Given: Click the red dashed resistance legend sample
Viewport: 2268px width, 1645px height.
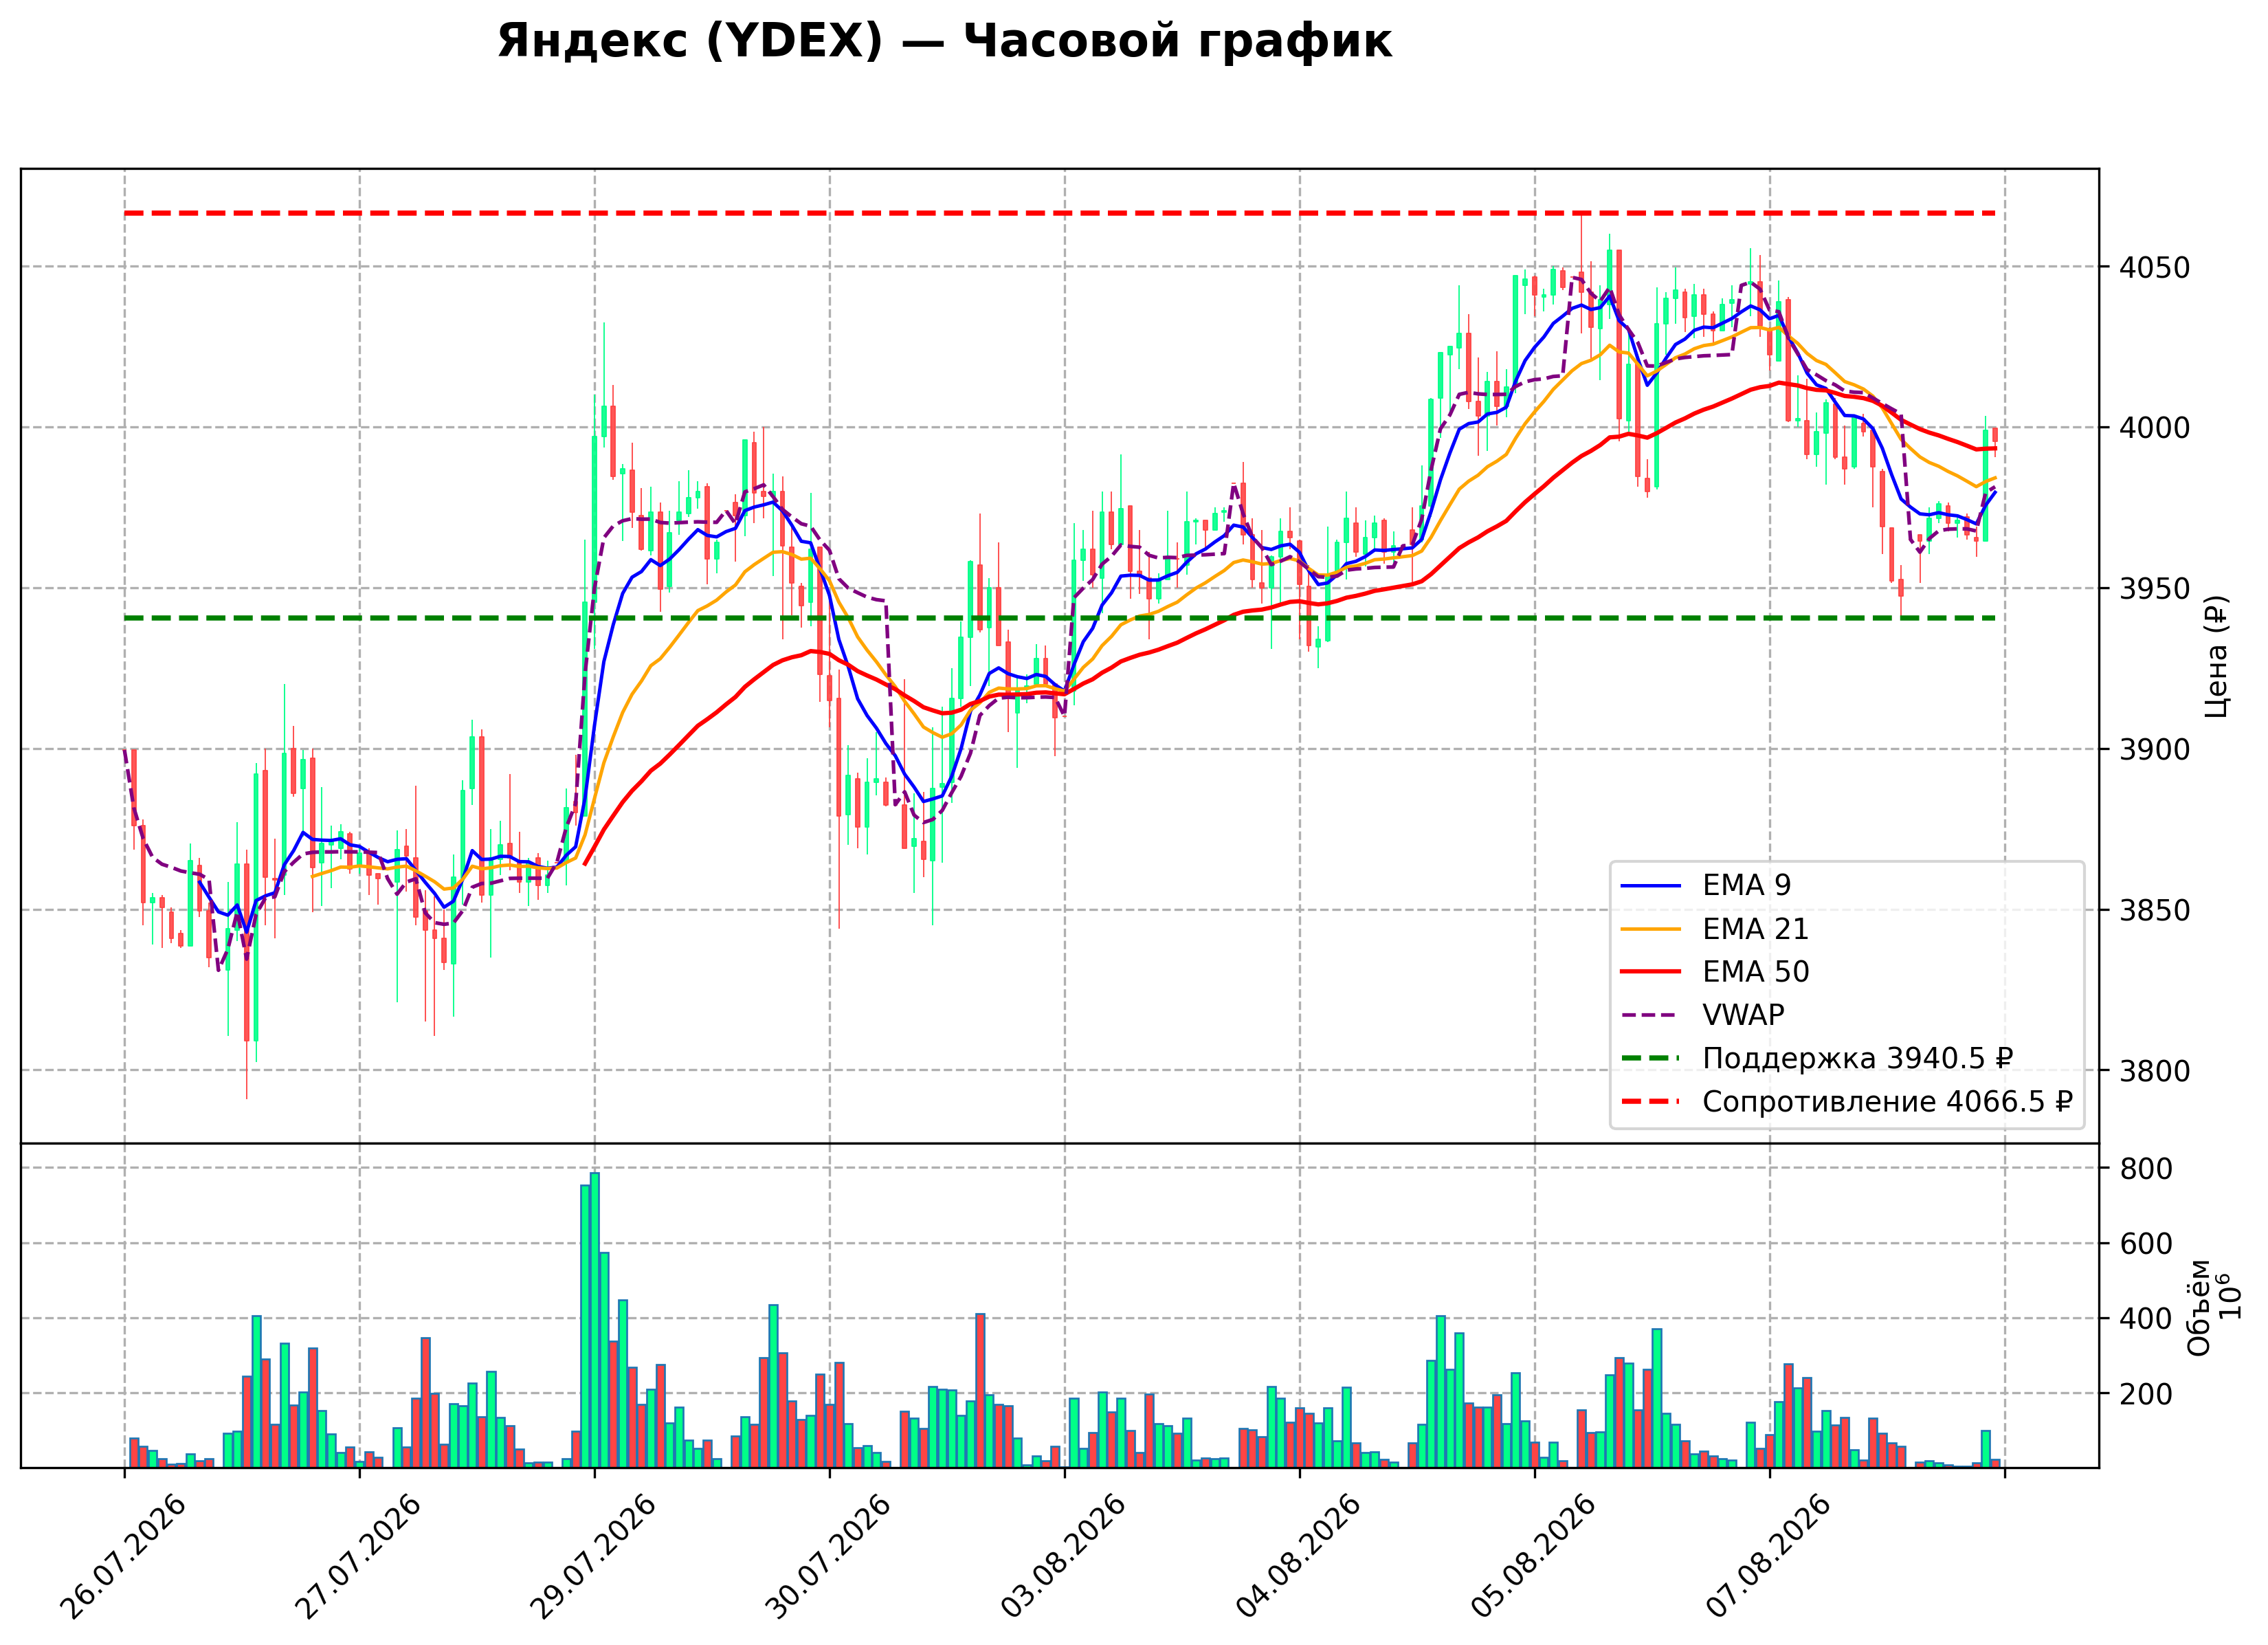Looking at the screenshot, I should 1650,1102.
